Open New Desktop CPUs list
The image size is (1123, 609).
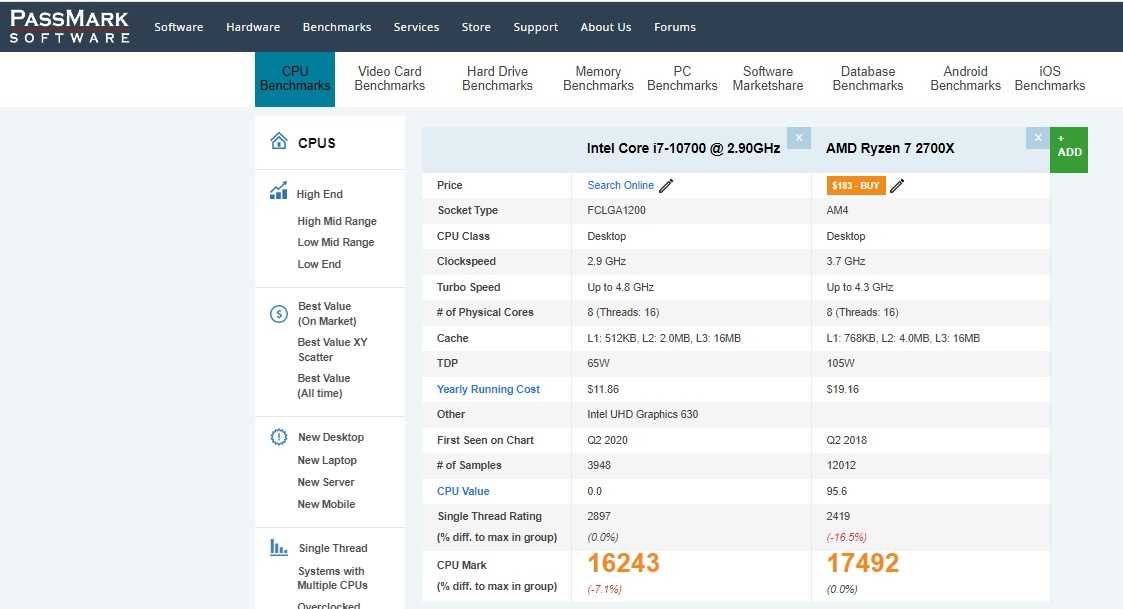[331, 437]
